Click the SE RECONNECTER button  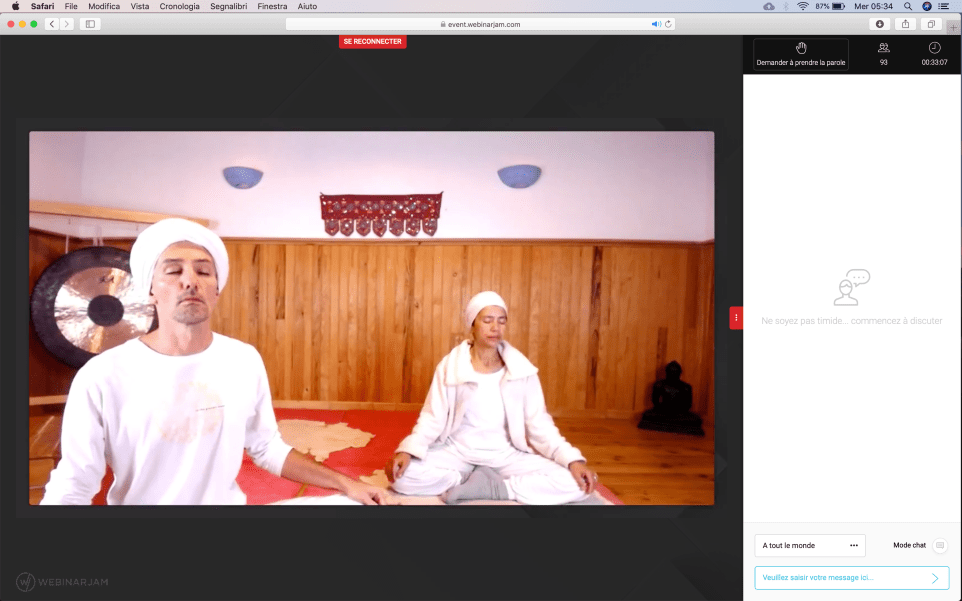coord(372,42)
